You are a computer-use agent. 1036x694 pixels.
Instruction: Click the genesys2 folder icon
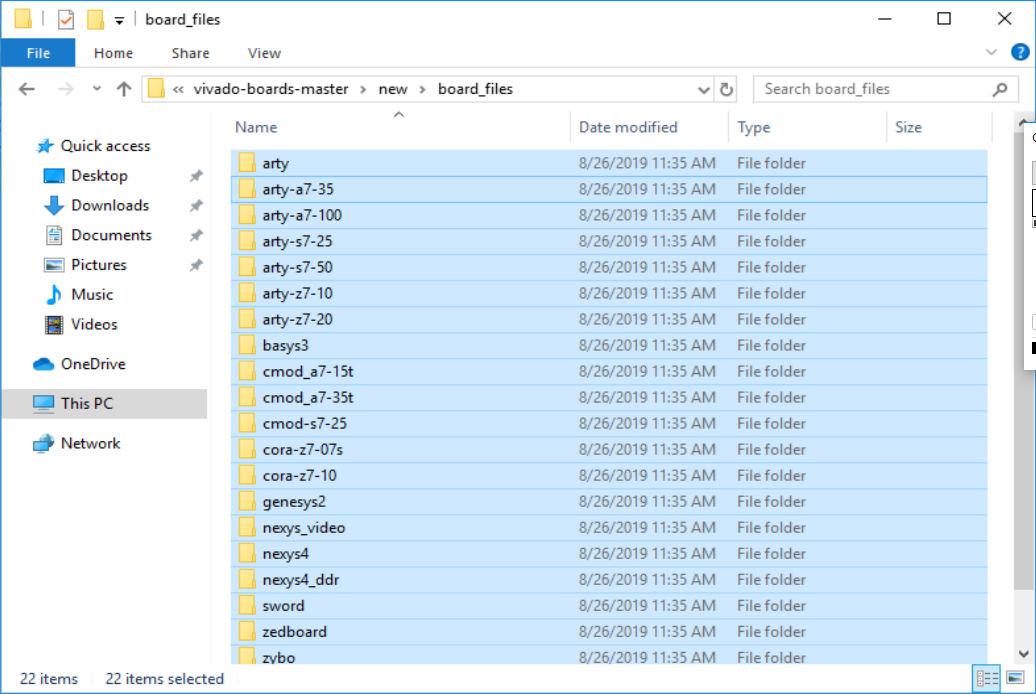coord(247,502)
